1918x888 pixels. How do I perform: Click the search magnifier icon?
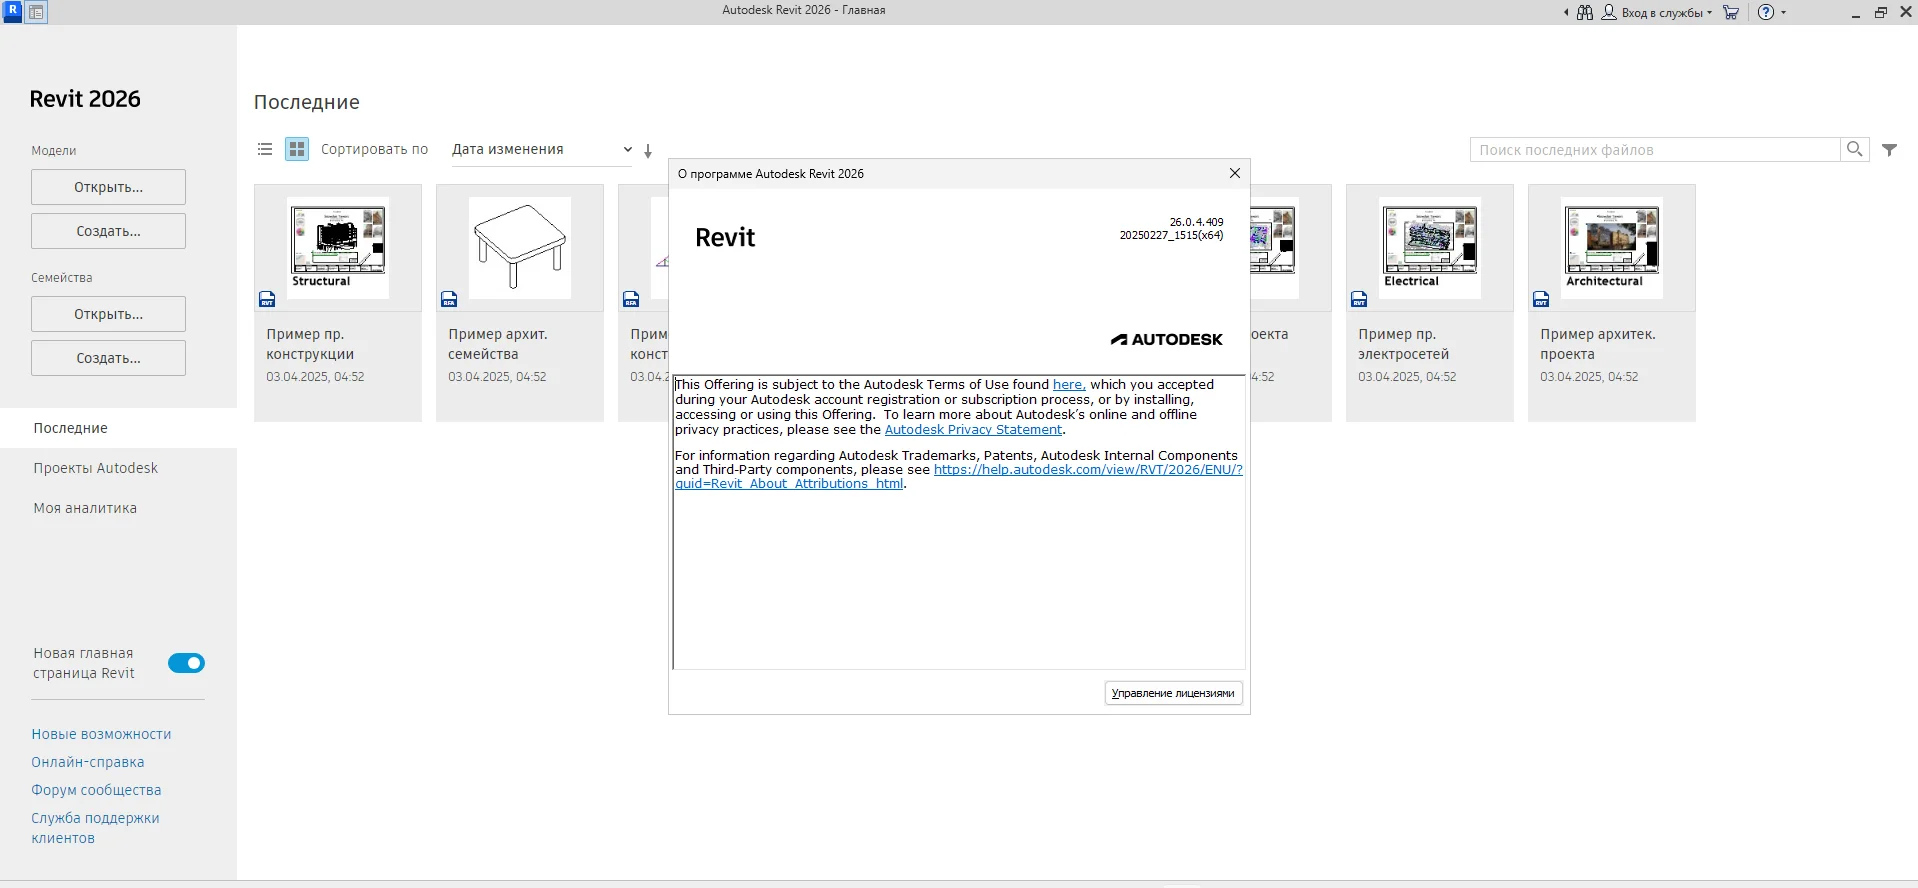(x=1855, y=149)
